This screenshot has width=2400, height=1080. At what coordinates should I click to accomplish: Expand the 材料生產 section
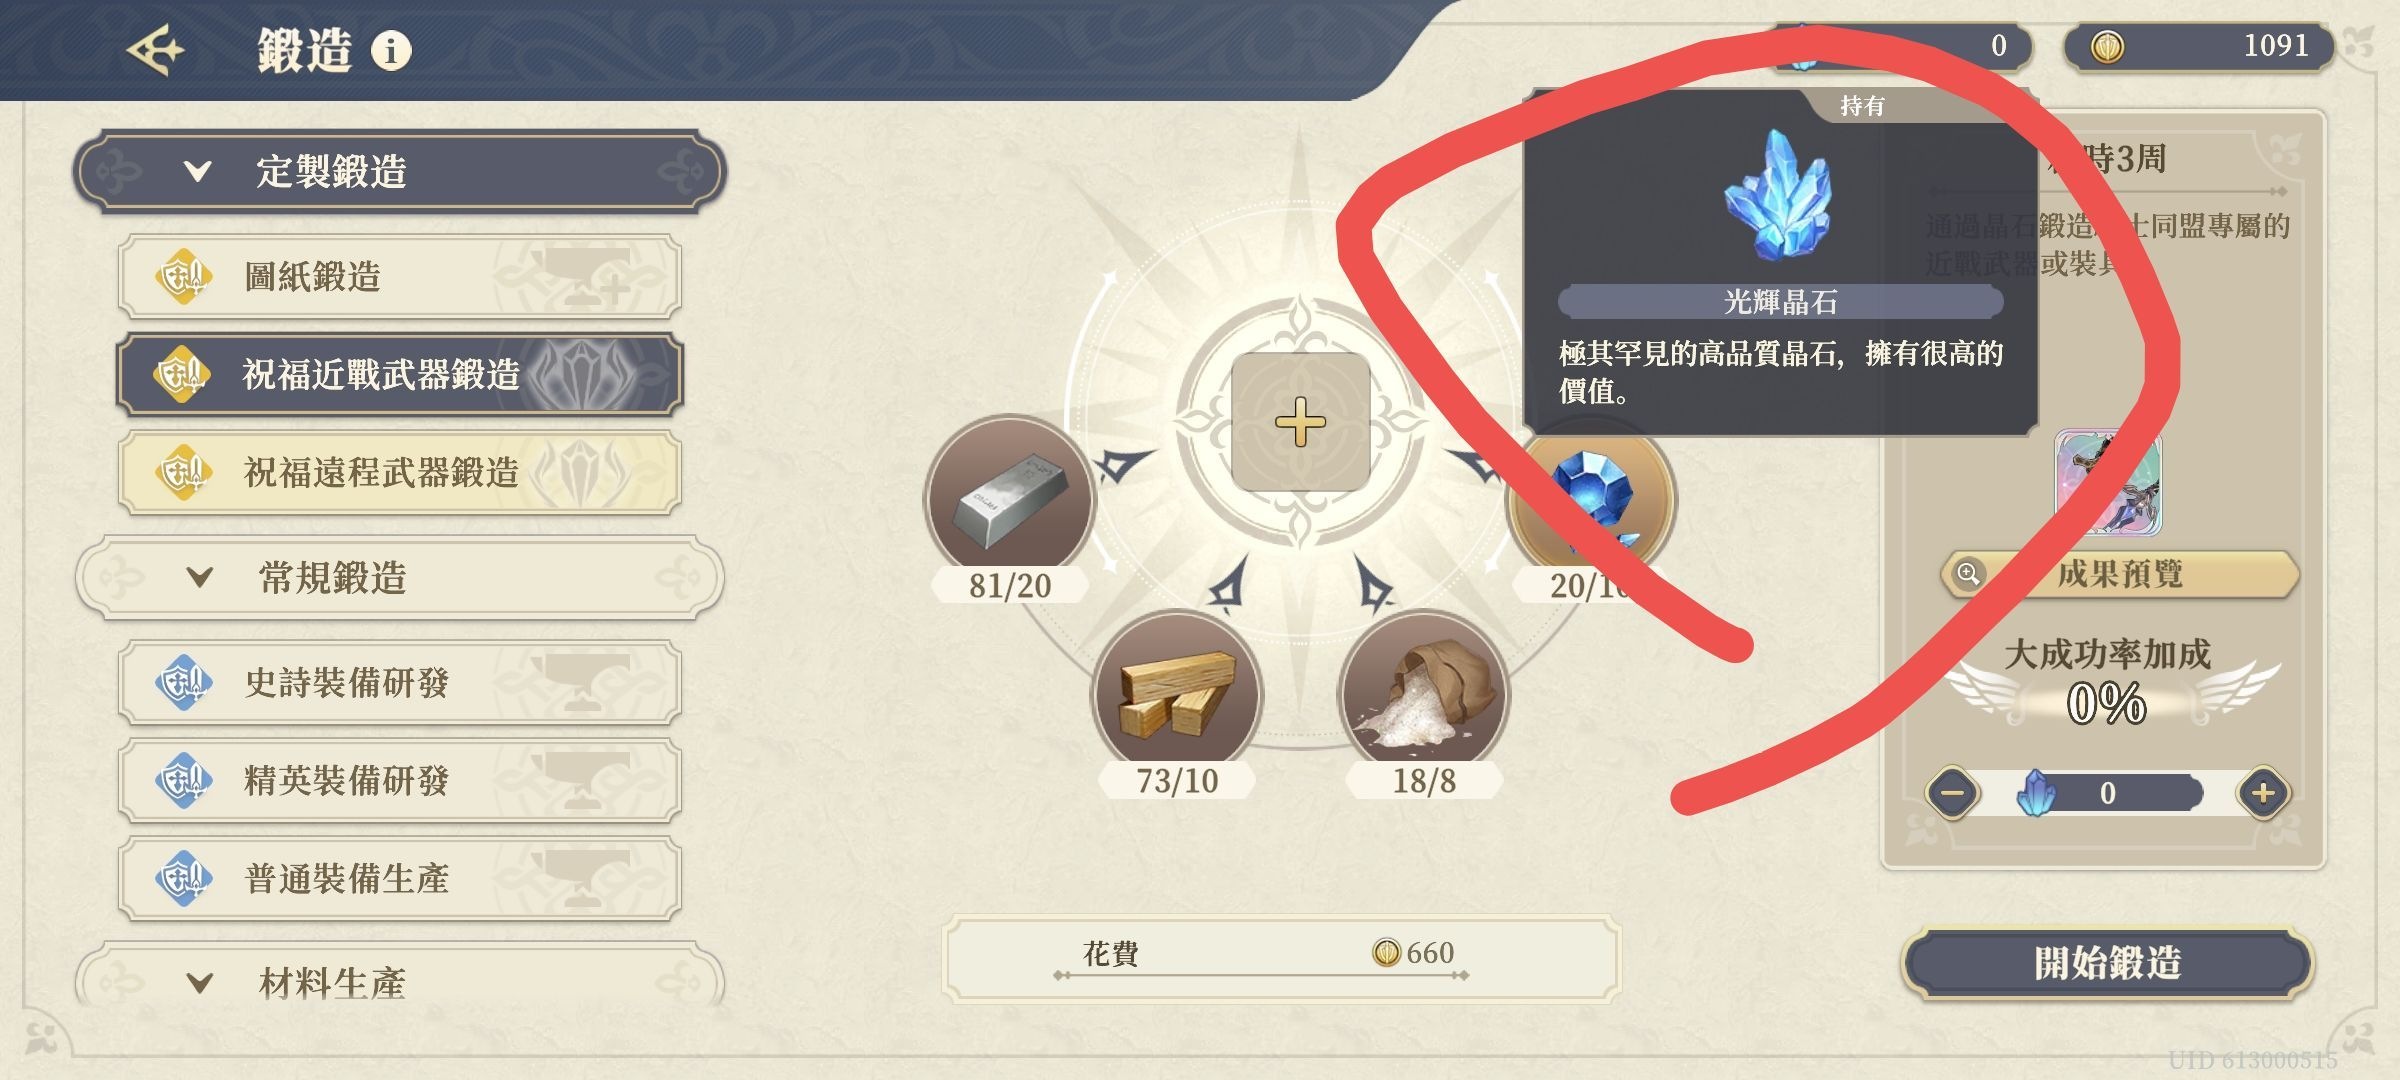click(399, 978)
